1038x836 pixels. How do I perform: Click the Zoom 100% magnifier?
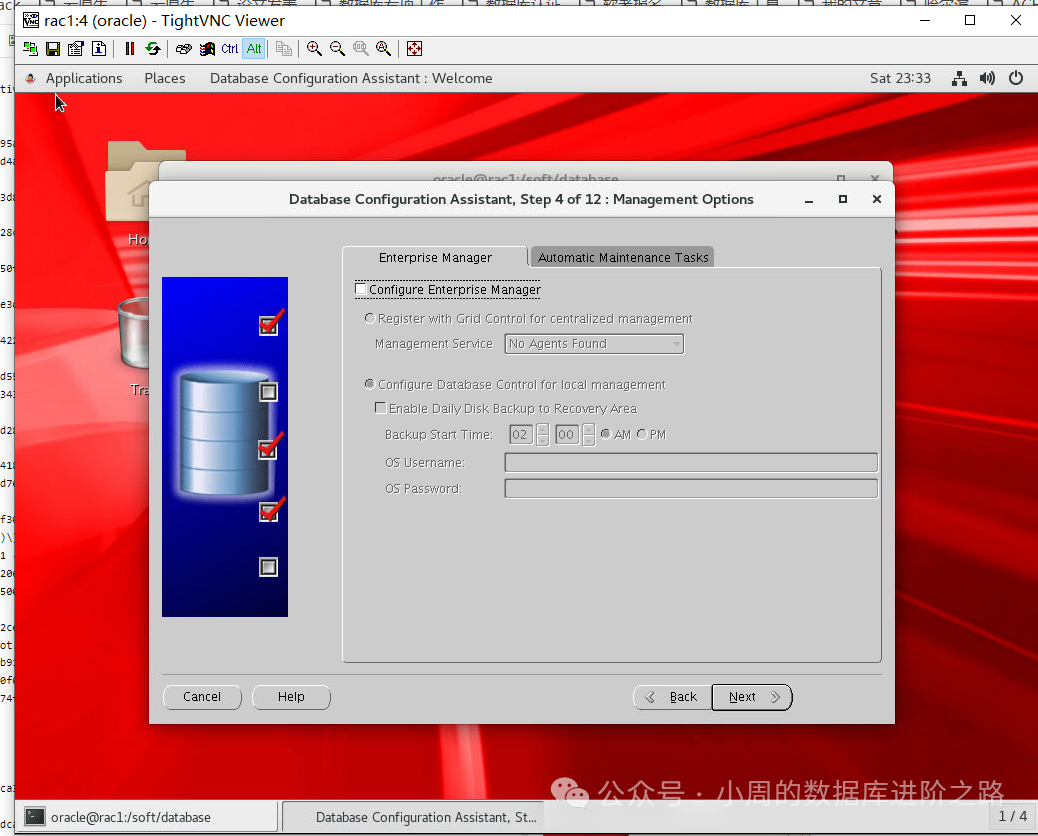(x=361, y=48)
